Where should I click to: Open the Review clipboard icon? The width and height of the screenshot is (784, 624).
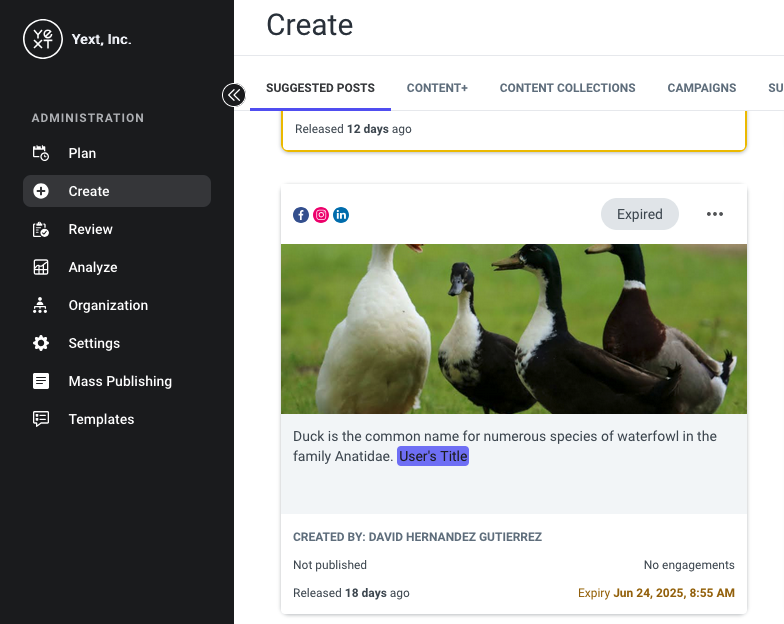pos(40,229)
